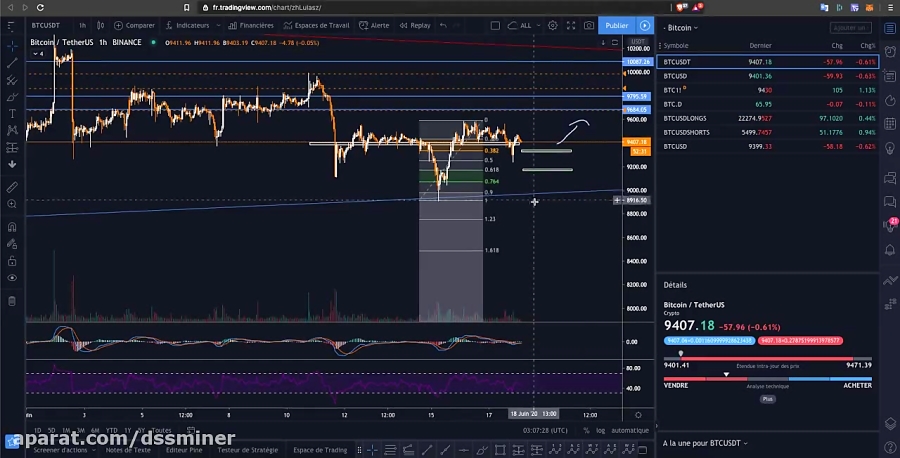Collapse the indicator legend showing 4
Image resolution: width=900 pixels, height=458 pixels.
tap(38, 53)
